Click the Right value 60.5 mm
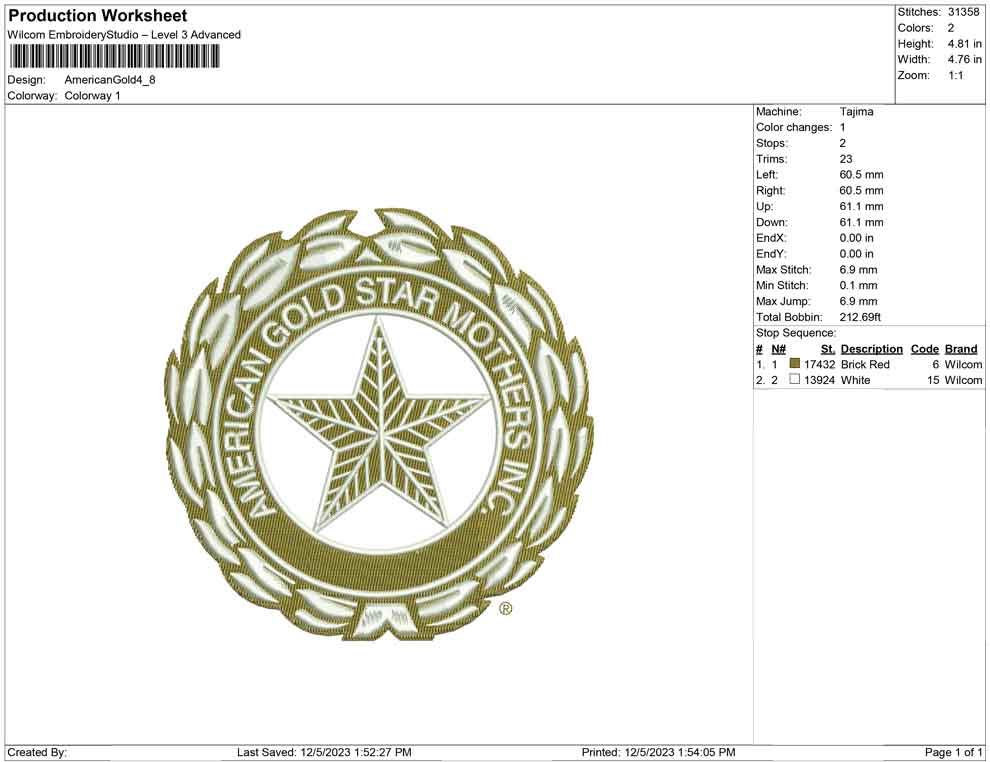This screenshot has height=762, width=990. pos(861,190)
